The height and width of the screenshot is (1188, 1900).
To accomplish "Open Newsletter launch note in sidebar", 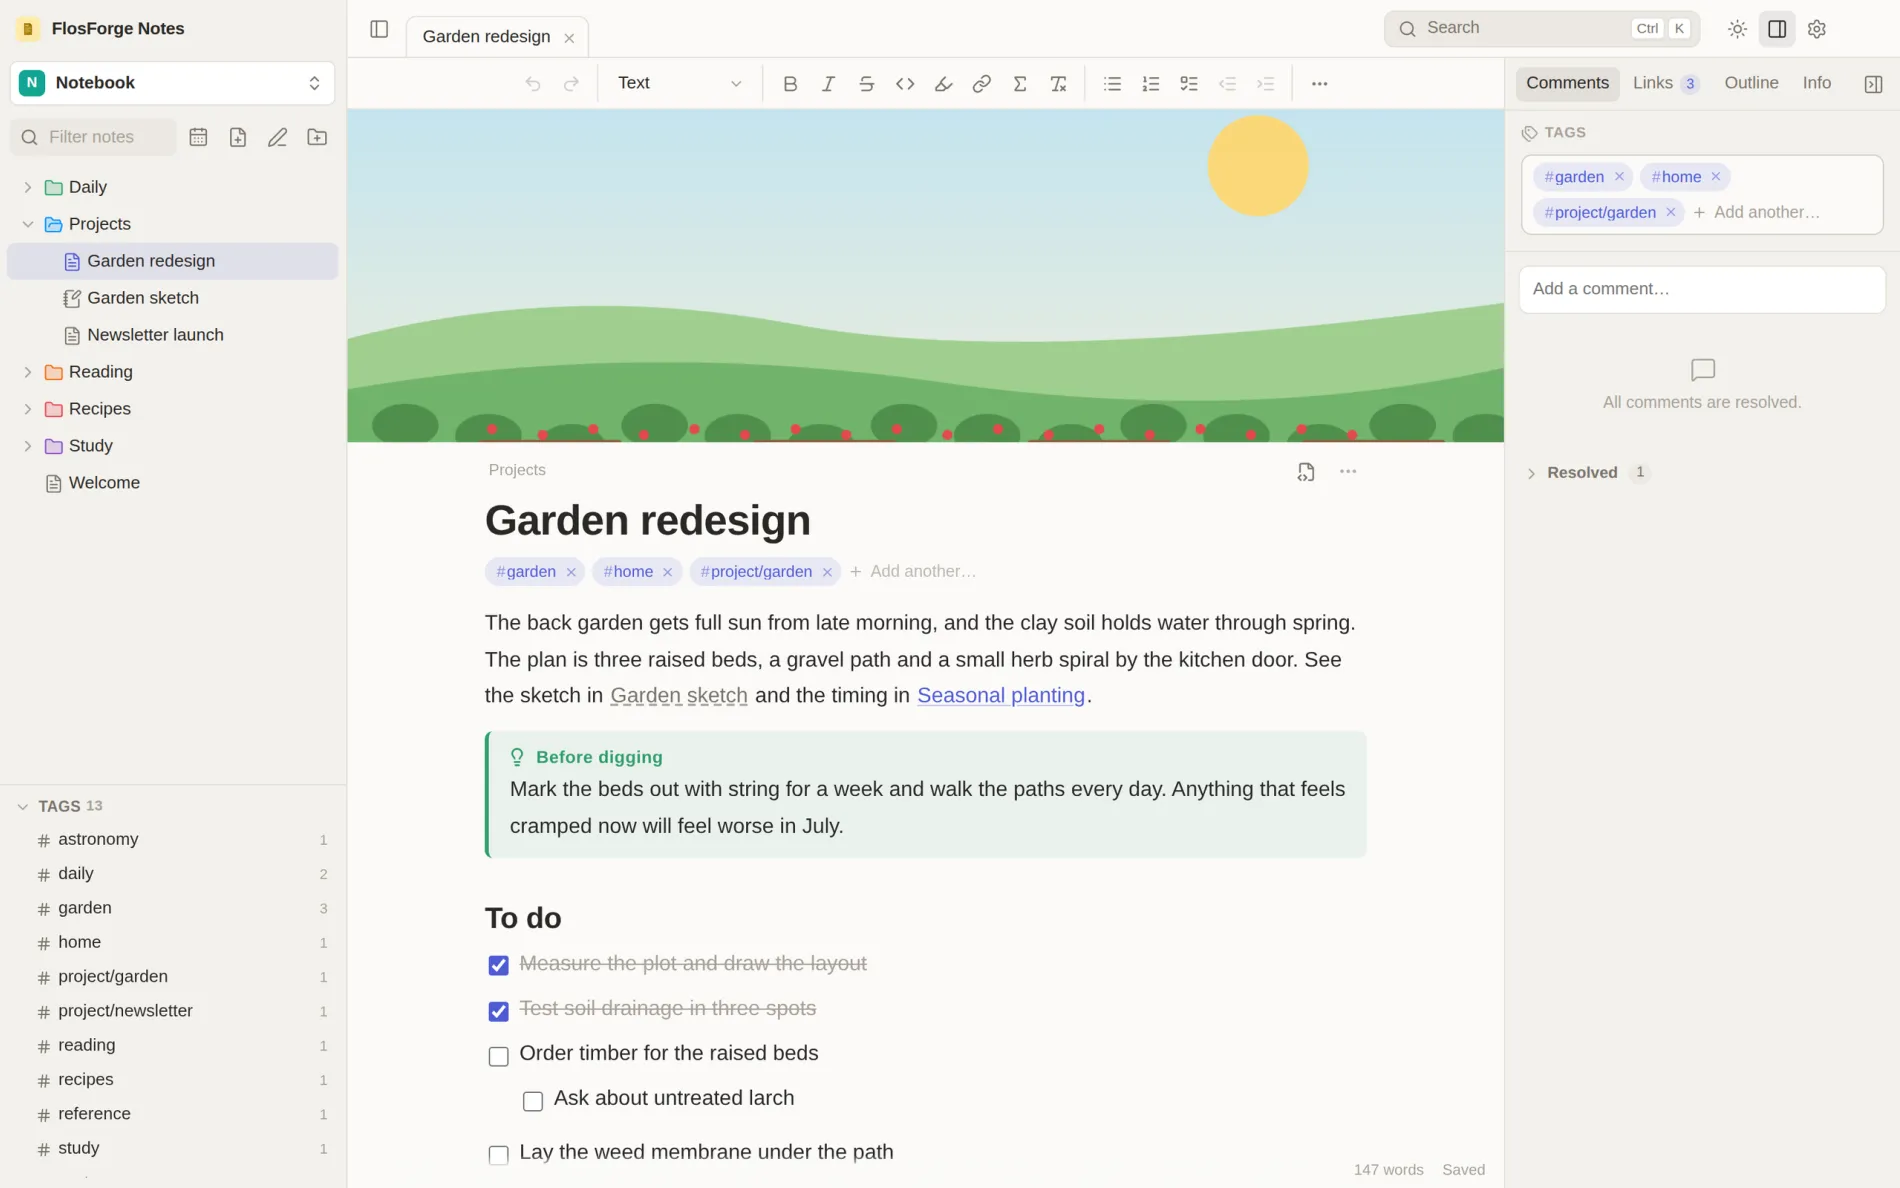I will (x=172, y=335).
